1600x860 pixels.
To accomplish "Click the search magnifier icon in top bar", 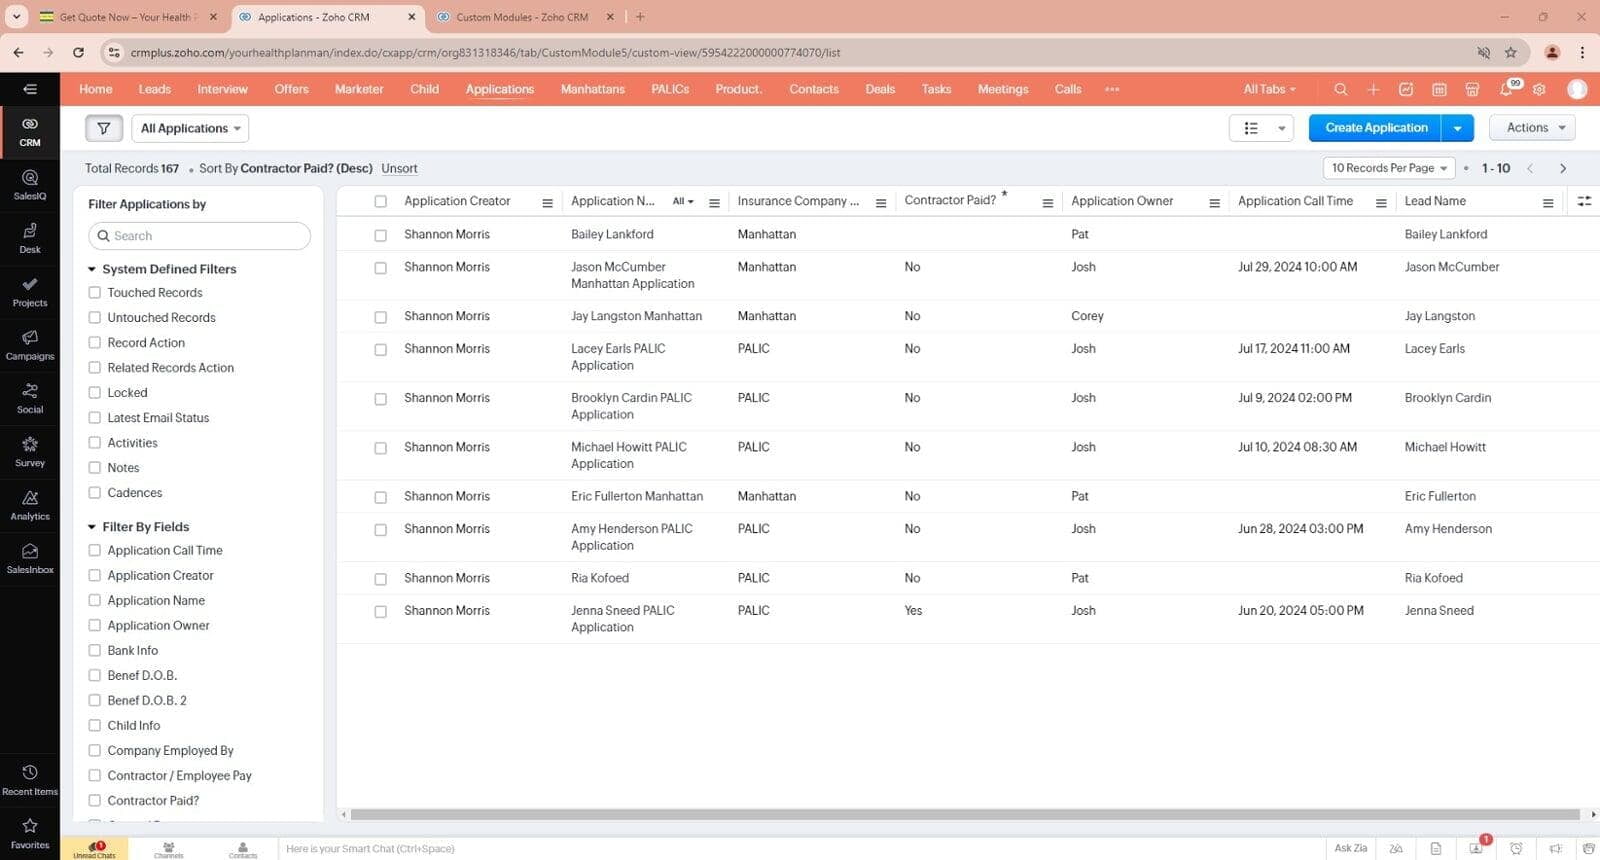I will (x=1340, y=89).
